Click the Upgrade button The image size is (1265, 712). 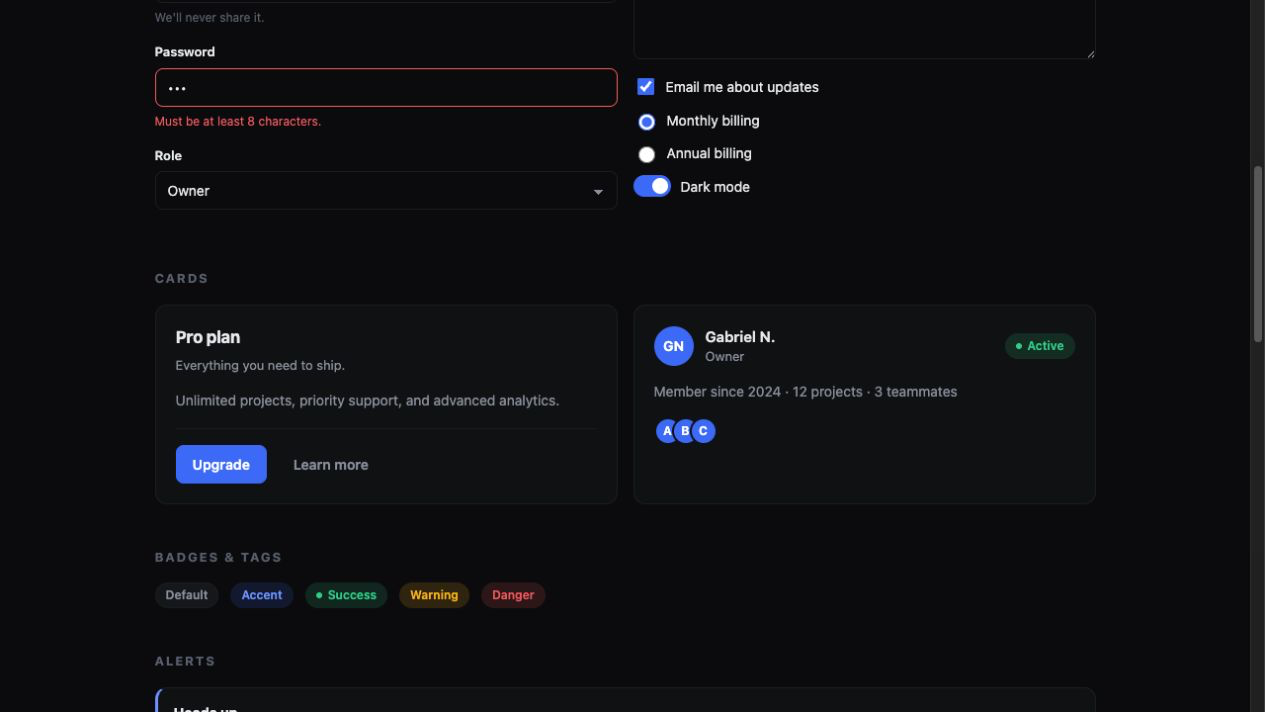tap(221, 464)
